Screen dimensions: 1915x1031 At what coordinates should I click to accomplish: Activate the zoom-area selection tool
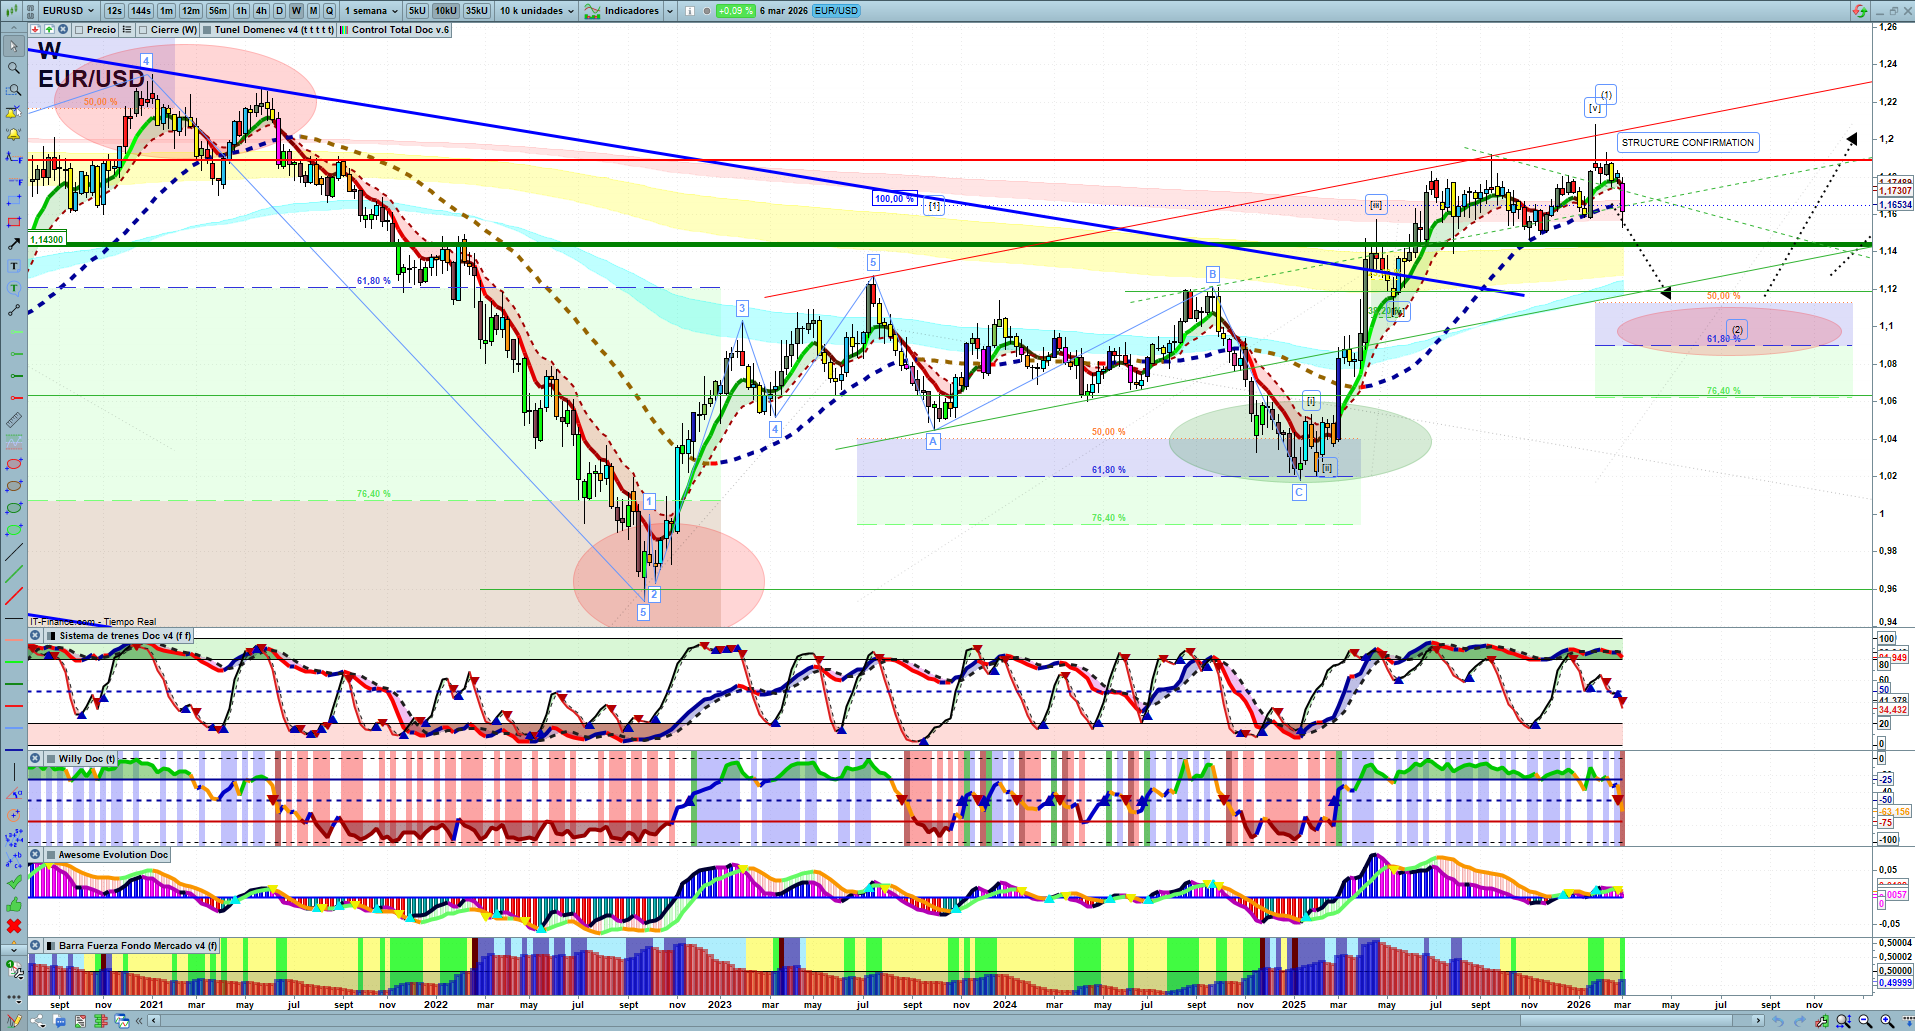(14, 90)
